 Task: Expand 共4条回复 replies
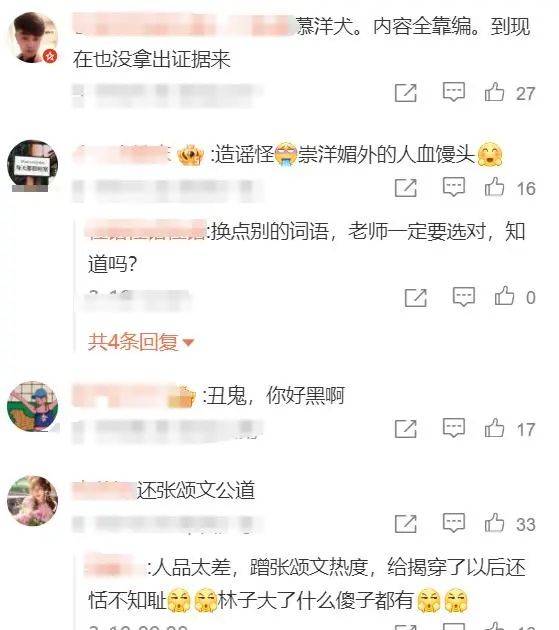(x=141, y=342)
